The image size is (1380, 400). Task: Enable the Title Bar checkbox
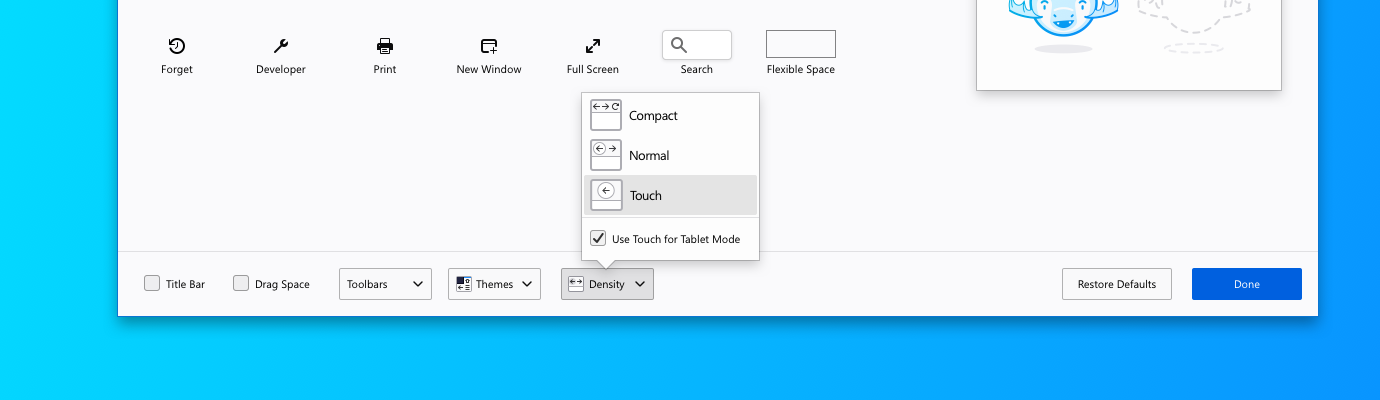coord(152,283)
